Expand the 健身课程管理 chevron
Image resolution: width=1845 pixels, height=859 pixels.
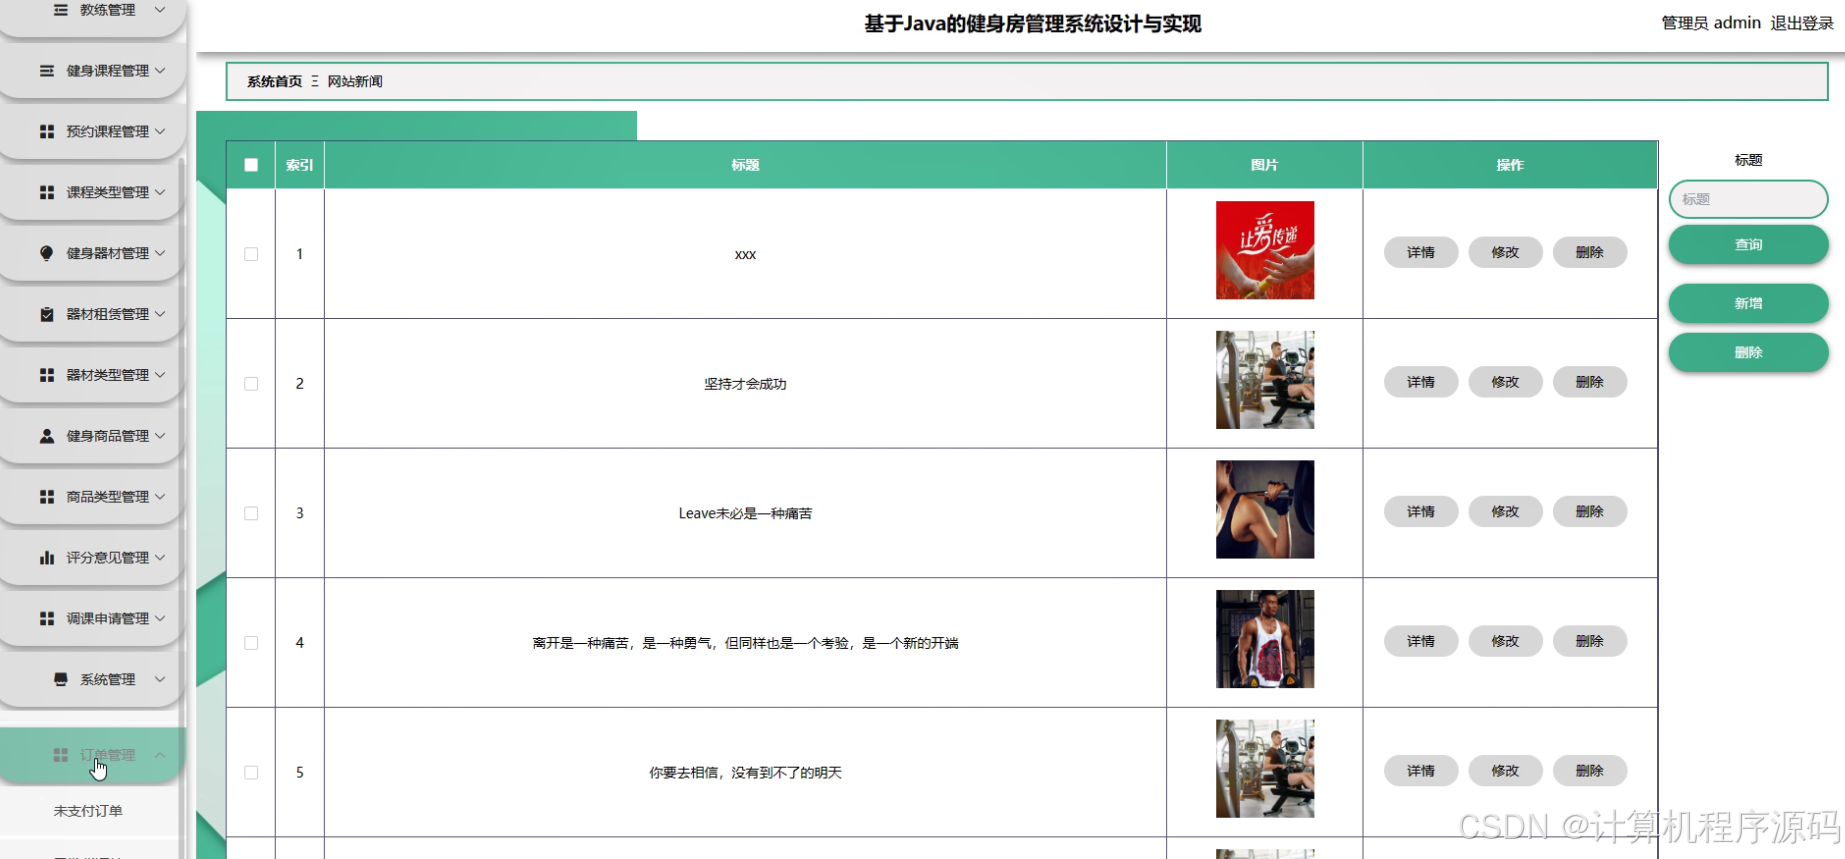coord(160,71)
